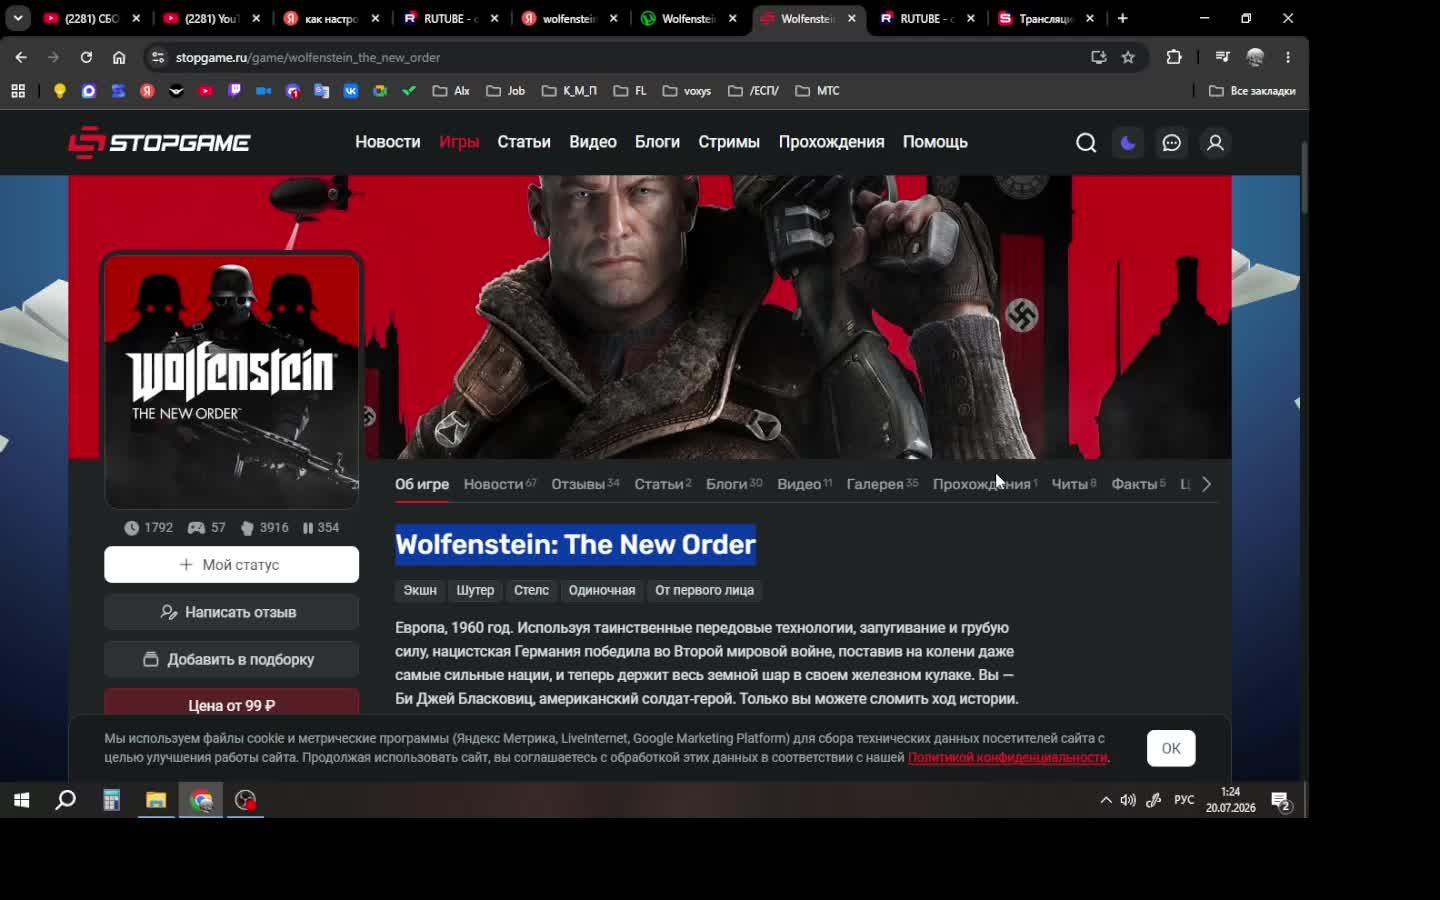
Task: Open the lightbulb bookmark
Action: (x=60, y=91)
